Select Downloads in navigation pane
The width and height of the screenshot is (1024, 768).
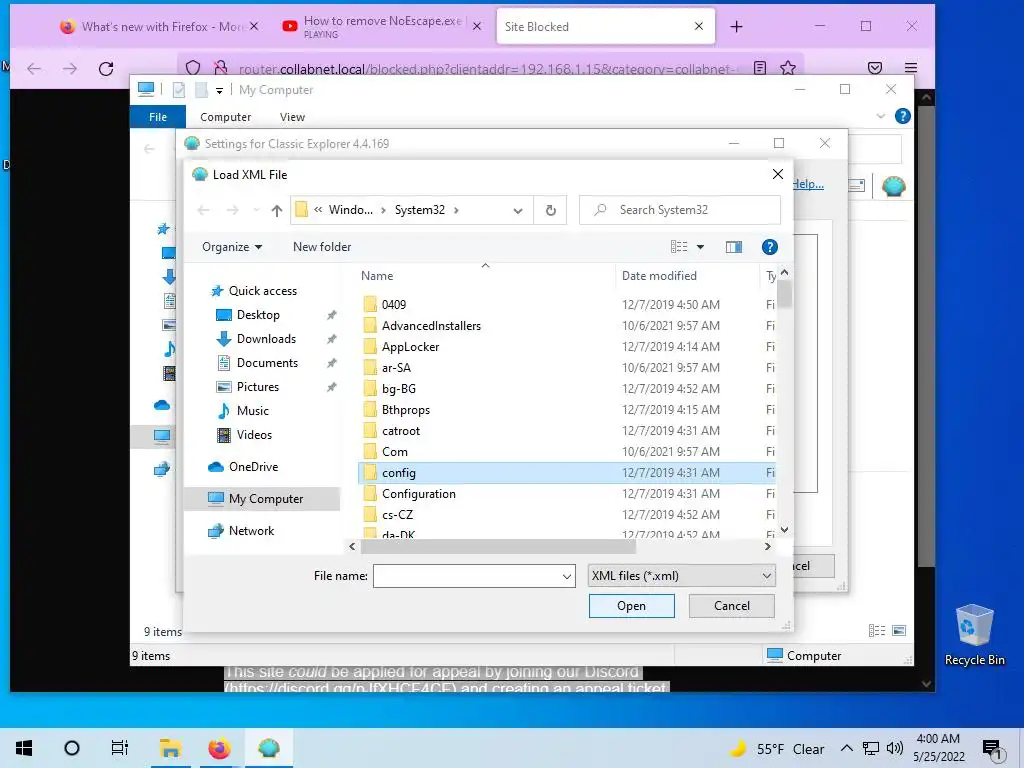click(x=266, y=339)
